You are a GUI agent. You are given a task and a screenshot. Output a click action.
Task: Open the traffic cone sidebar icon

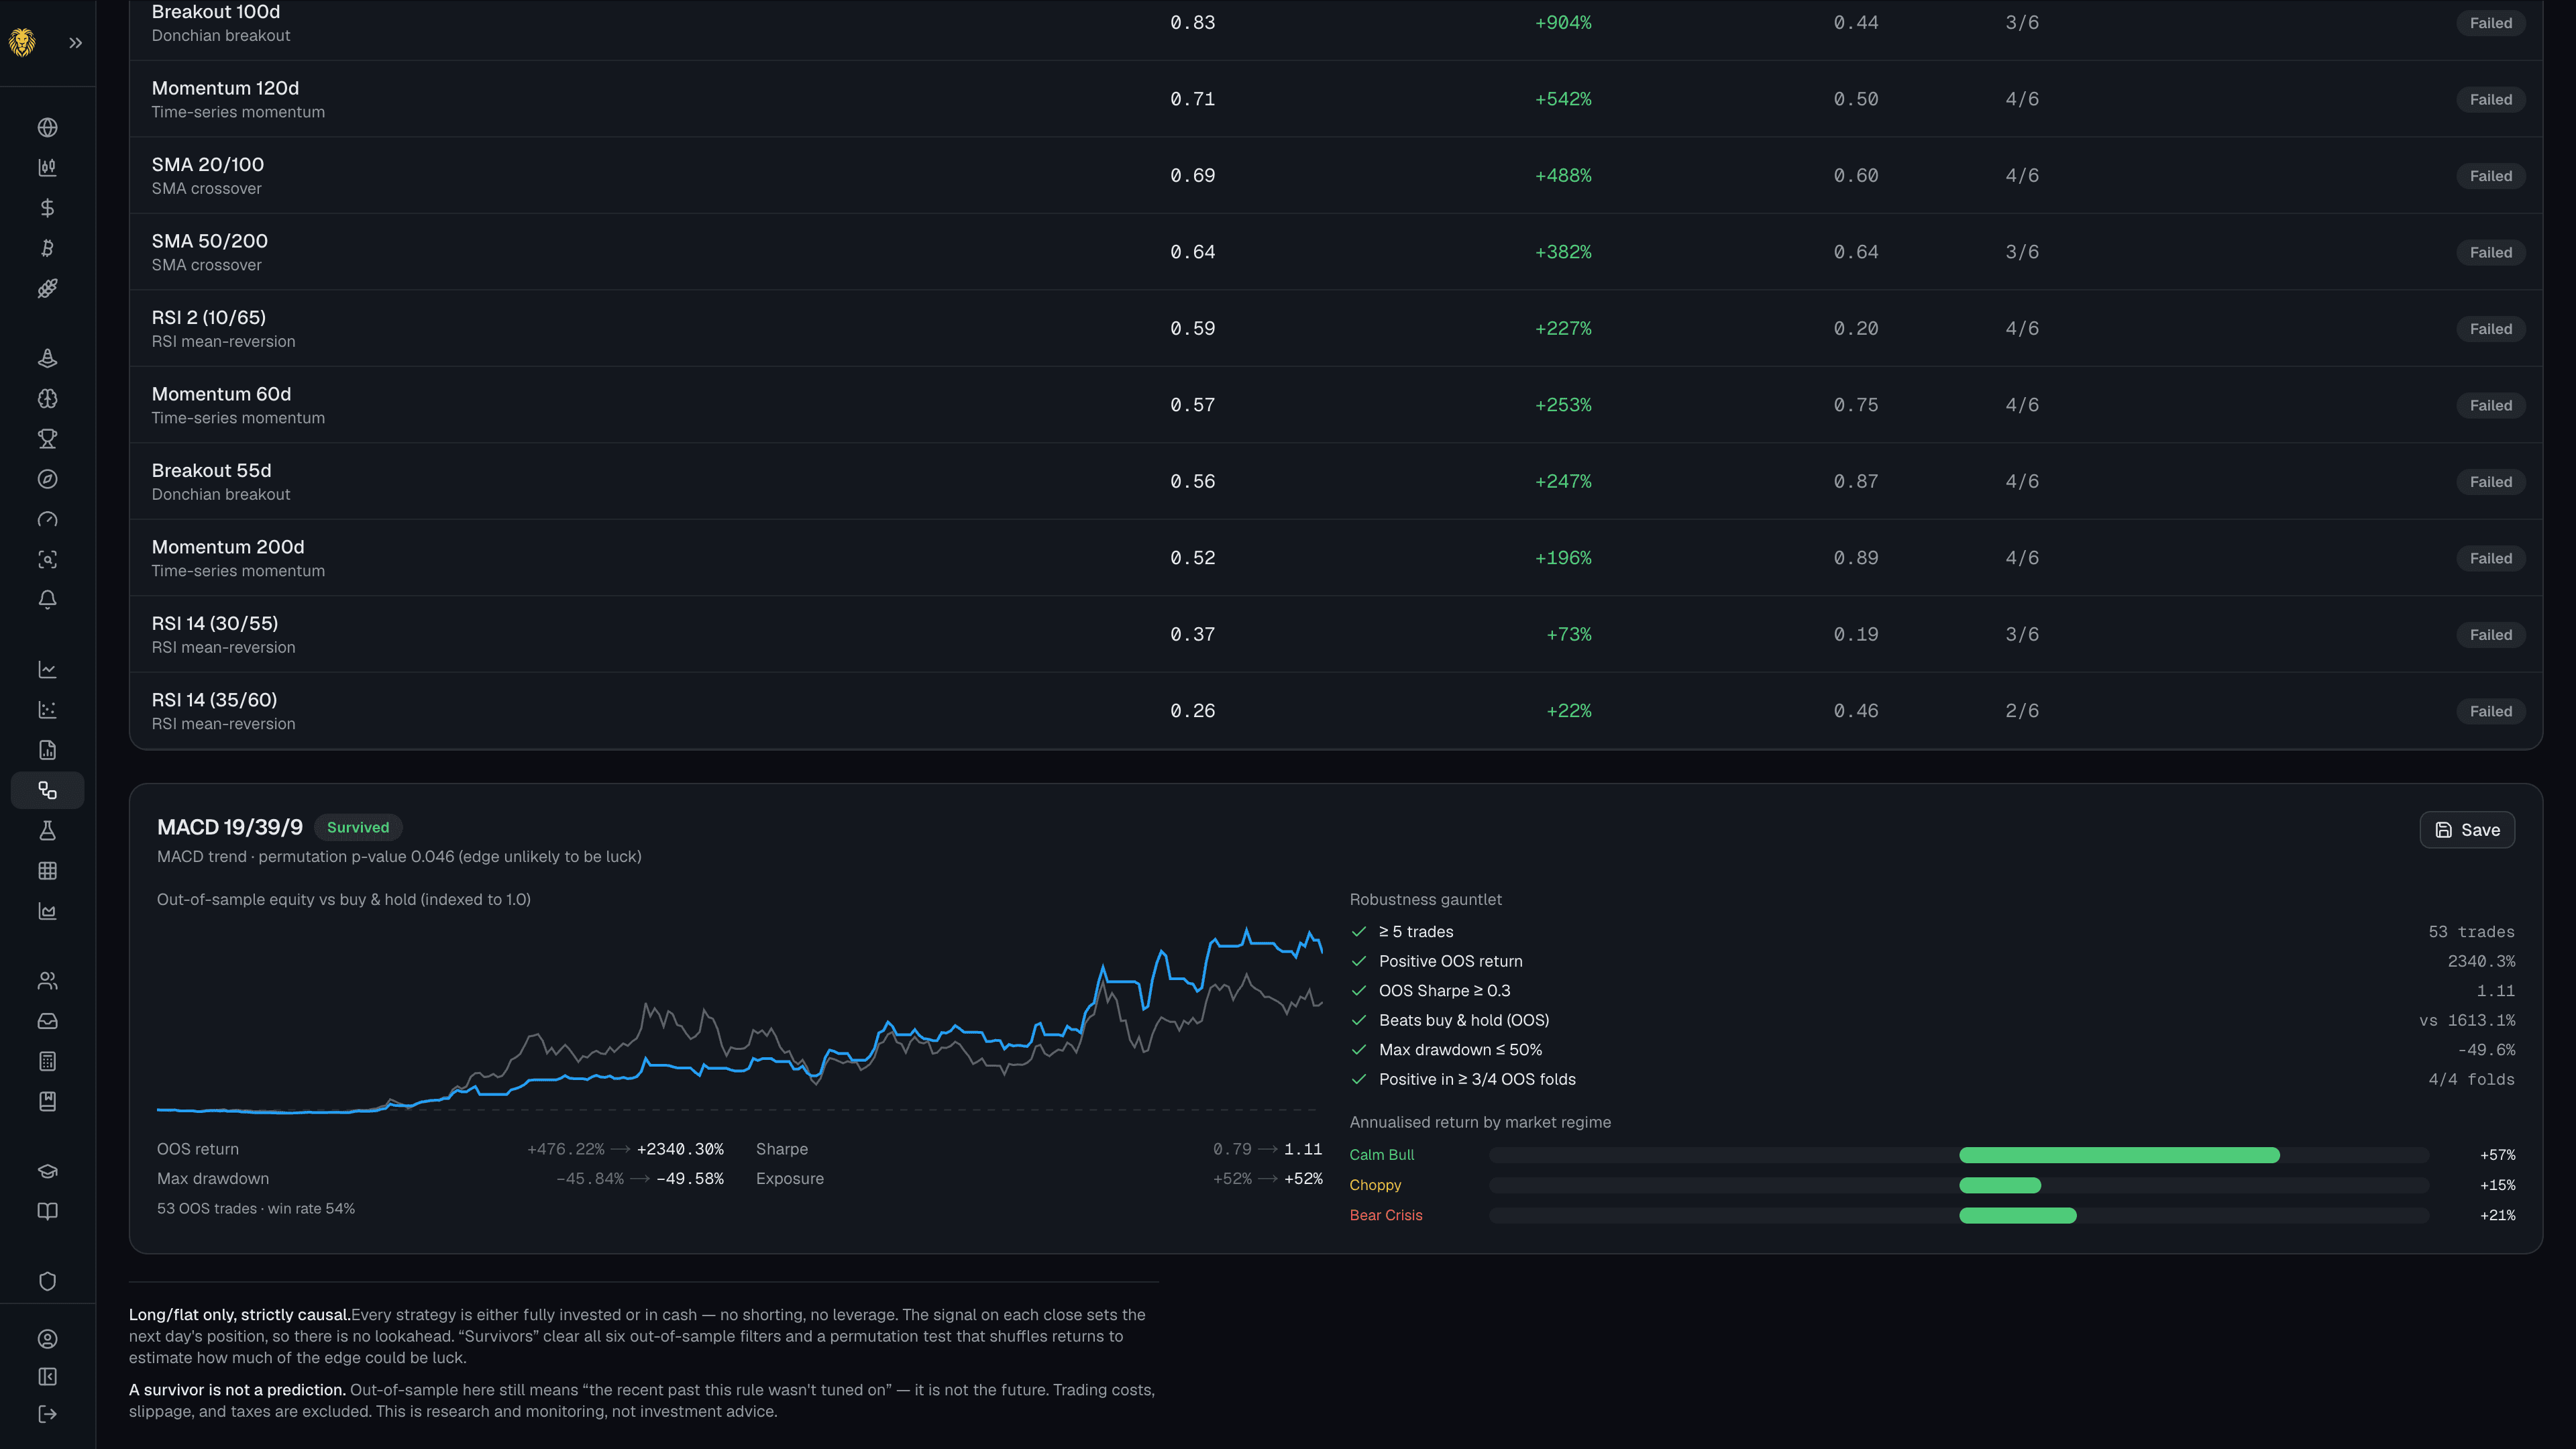pyautogui.click(x=47, y=358)
